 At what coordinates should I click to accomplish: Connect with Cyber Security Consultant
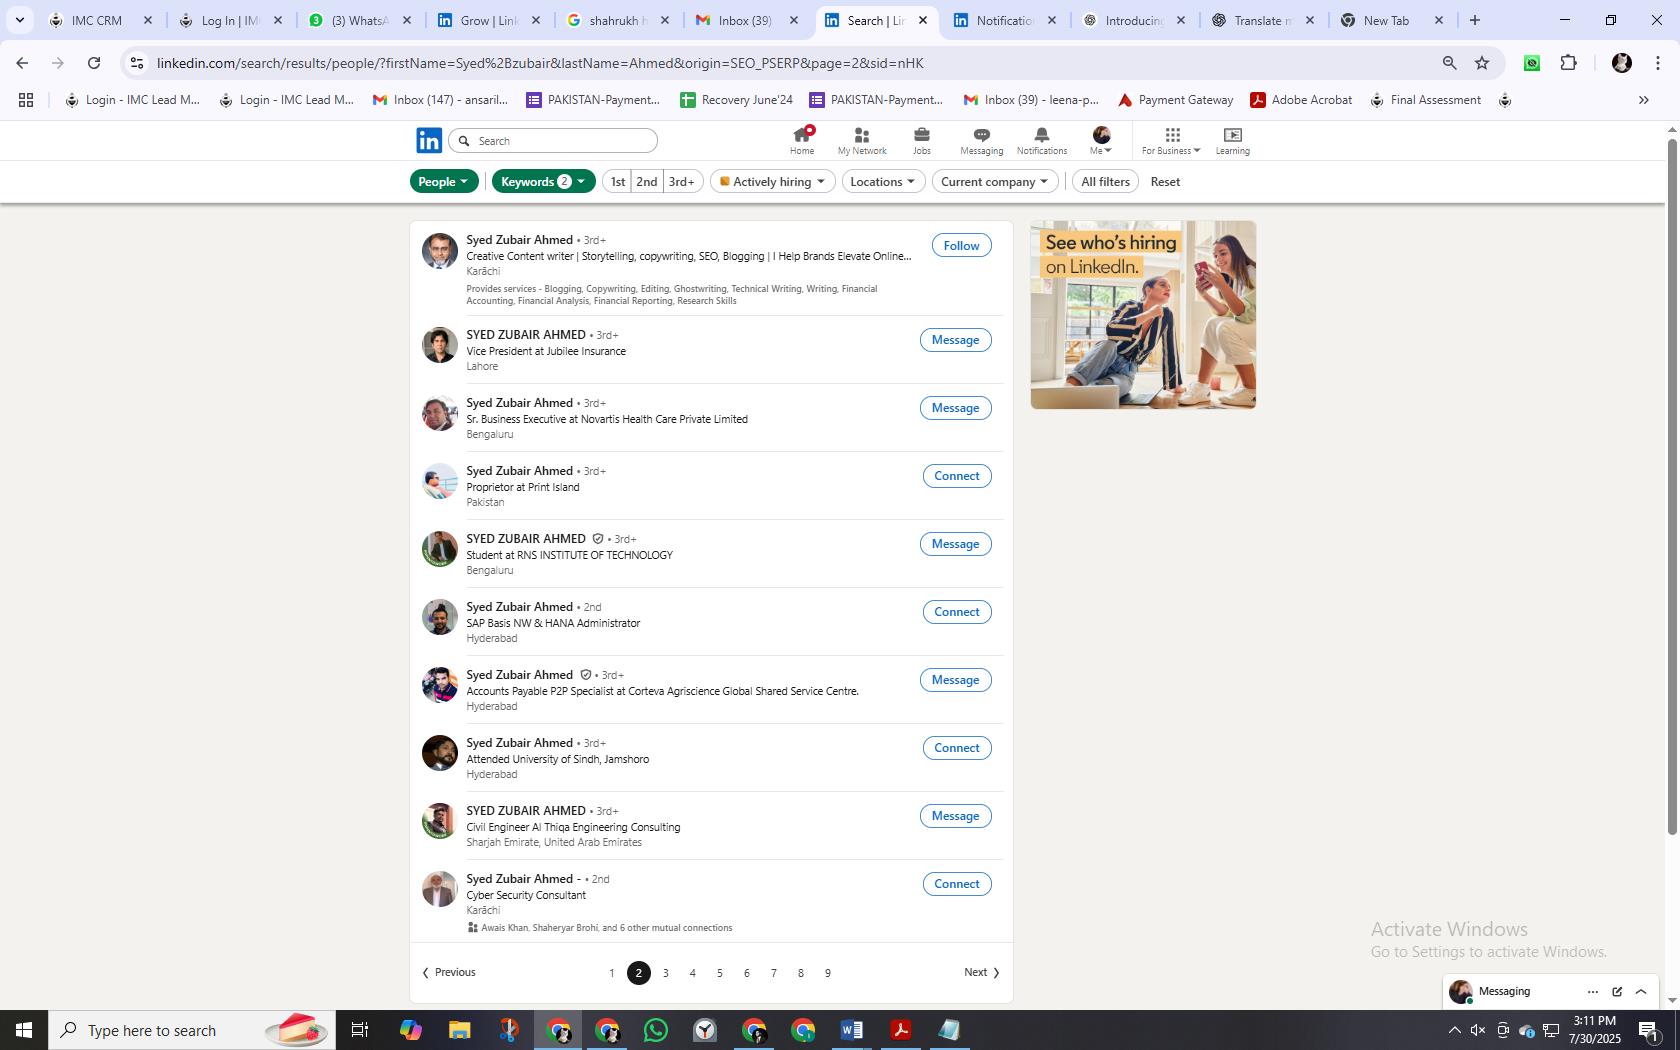[x=956, y=884]
